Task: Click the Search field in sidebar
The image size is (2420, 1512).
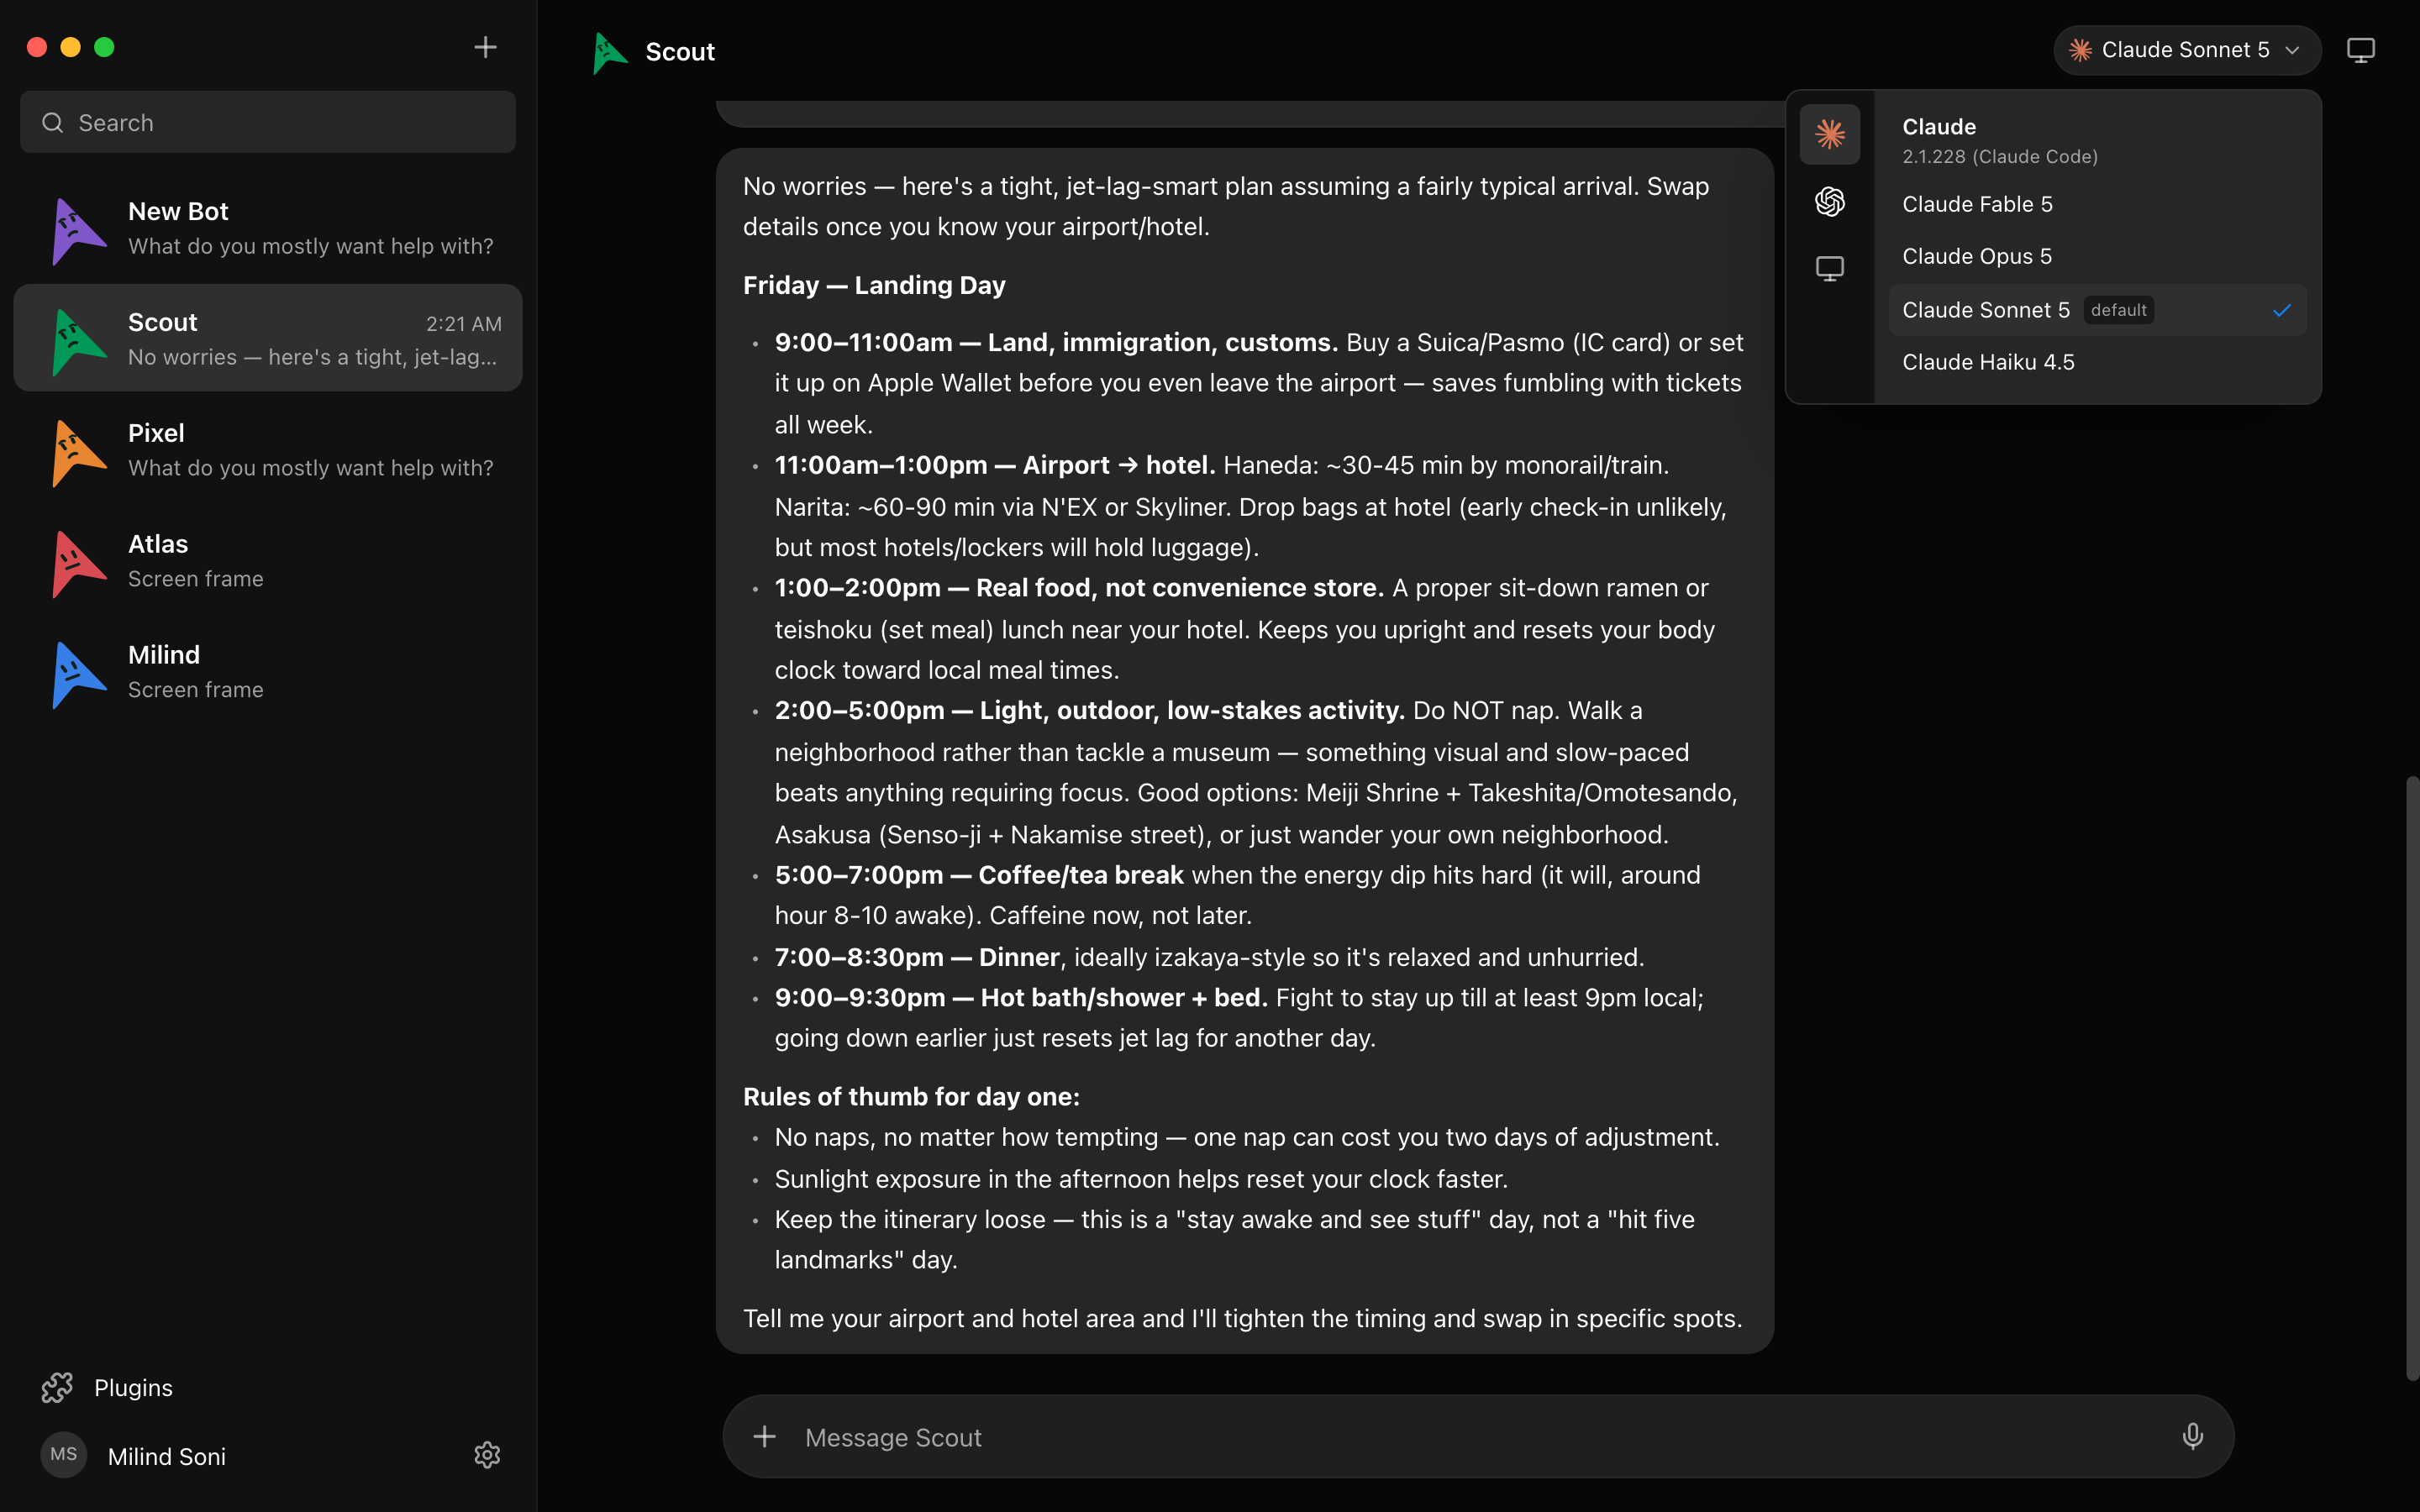Action: [x=268, y=122]
